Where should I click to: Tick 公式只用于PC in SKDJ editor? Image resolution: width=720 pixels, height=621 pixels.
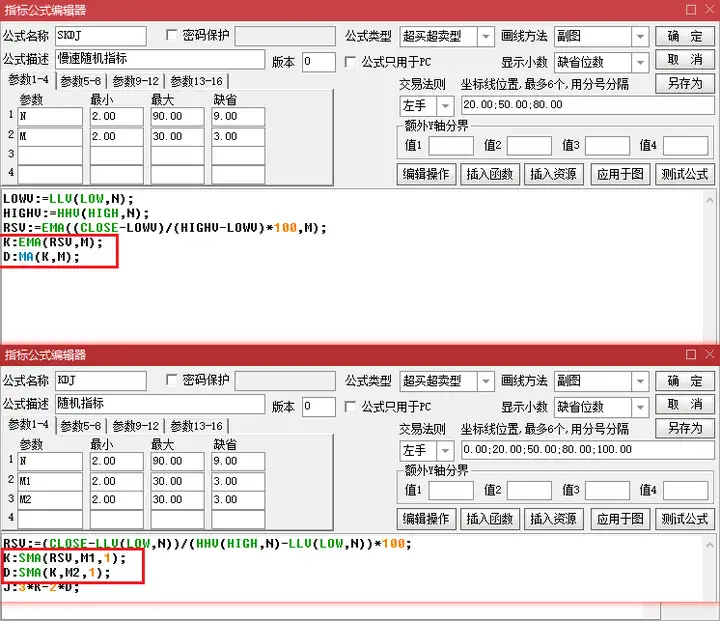(350, 62)
